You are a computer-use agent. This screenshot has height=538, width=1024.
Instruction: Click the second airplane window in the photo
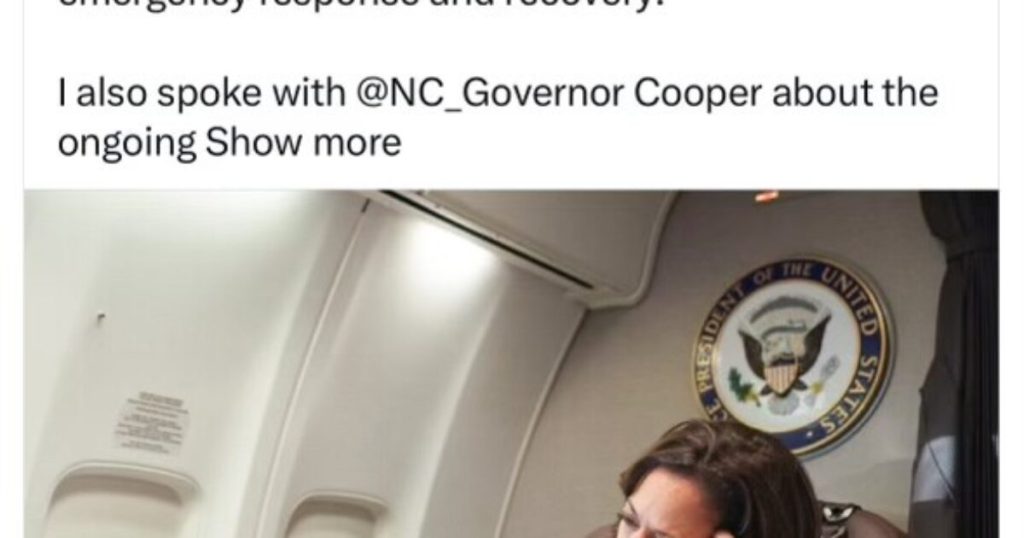[338, 516]
